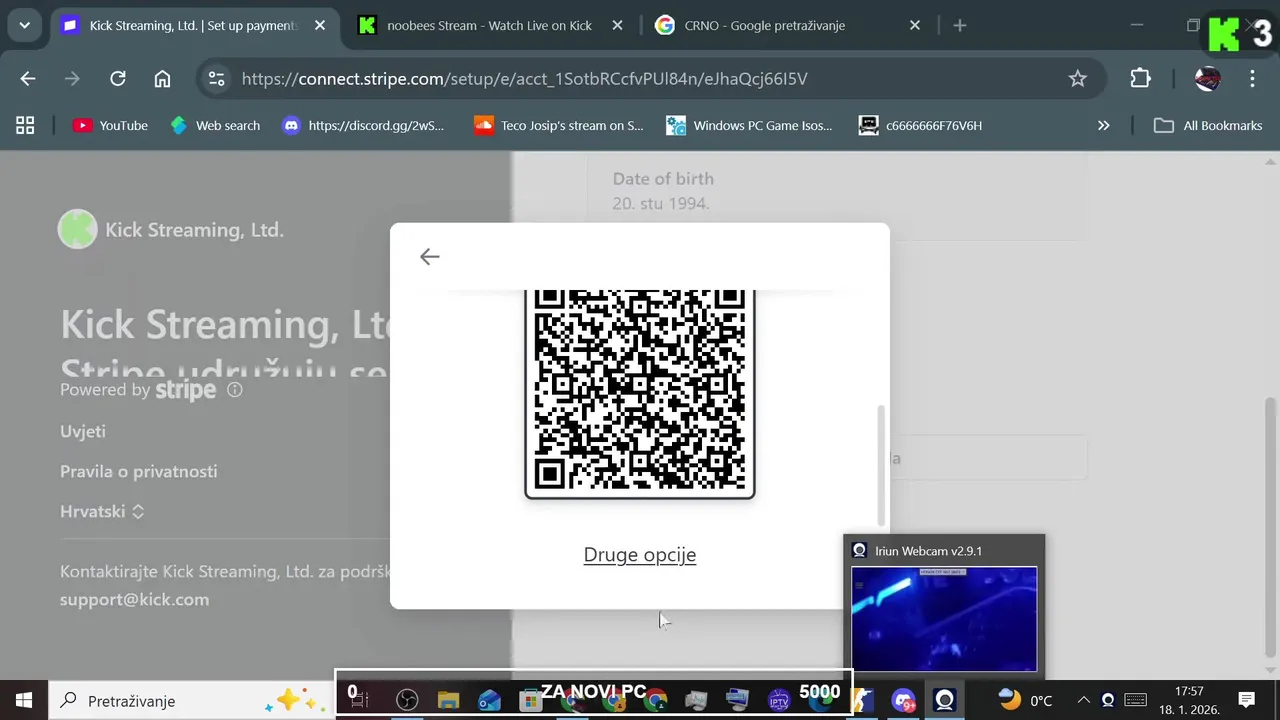1280x720 pixels.
Task: Open the Windows PC Game Isos bookmark
Action: click(750, 126)
